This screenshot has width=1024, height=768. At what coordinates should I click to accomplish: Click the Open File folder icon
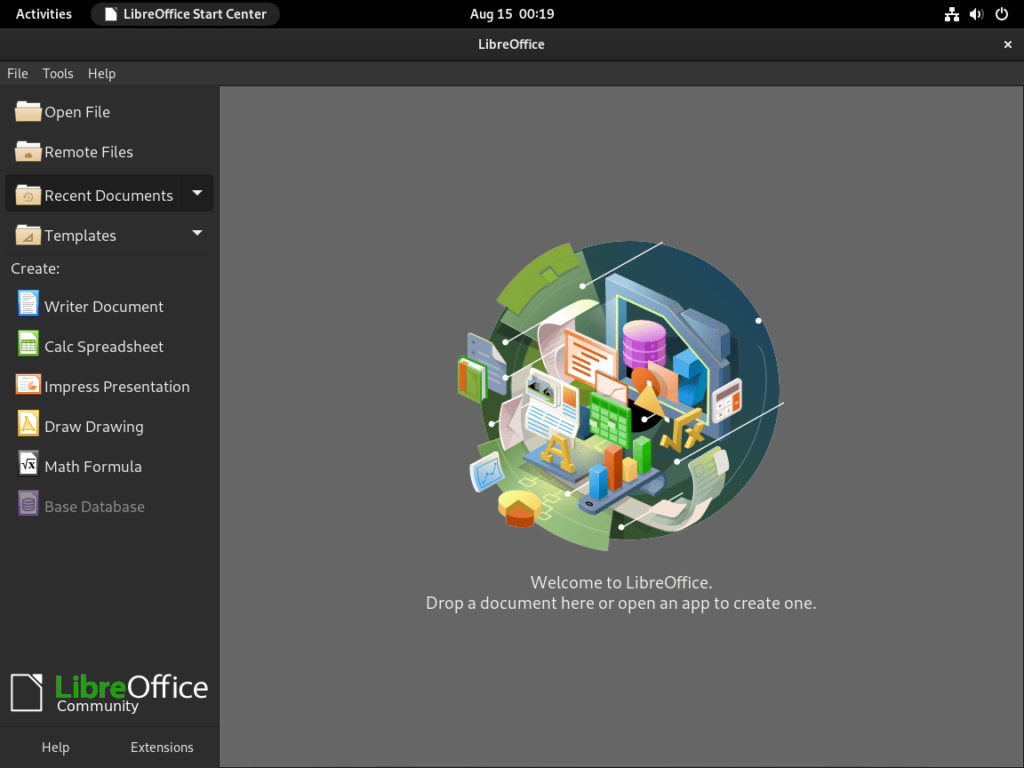pyautogui.click(x=28, y=112)
